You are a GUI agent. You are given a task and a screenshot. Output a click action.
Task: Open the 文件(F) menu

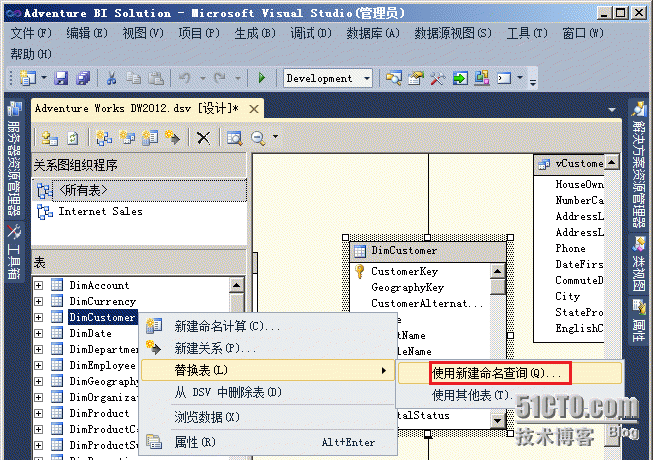[x=31, y=33]
